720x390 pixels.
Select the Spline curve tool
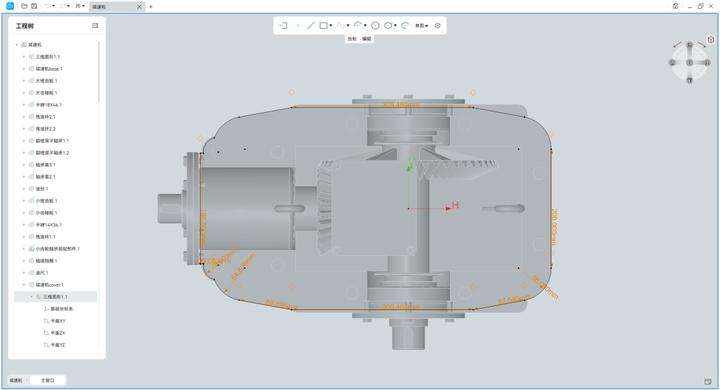click(341, 26)
